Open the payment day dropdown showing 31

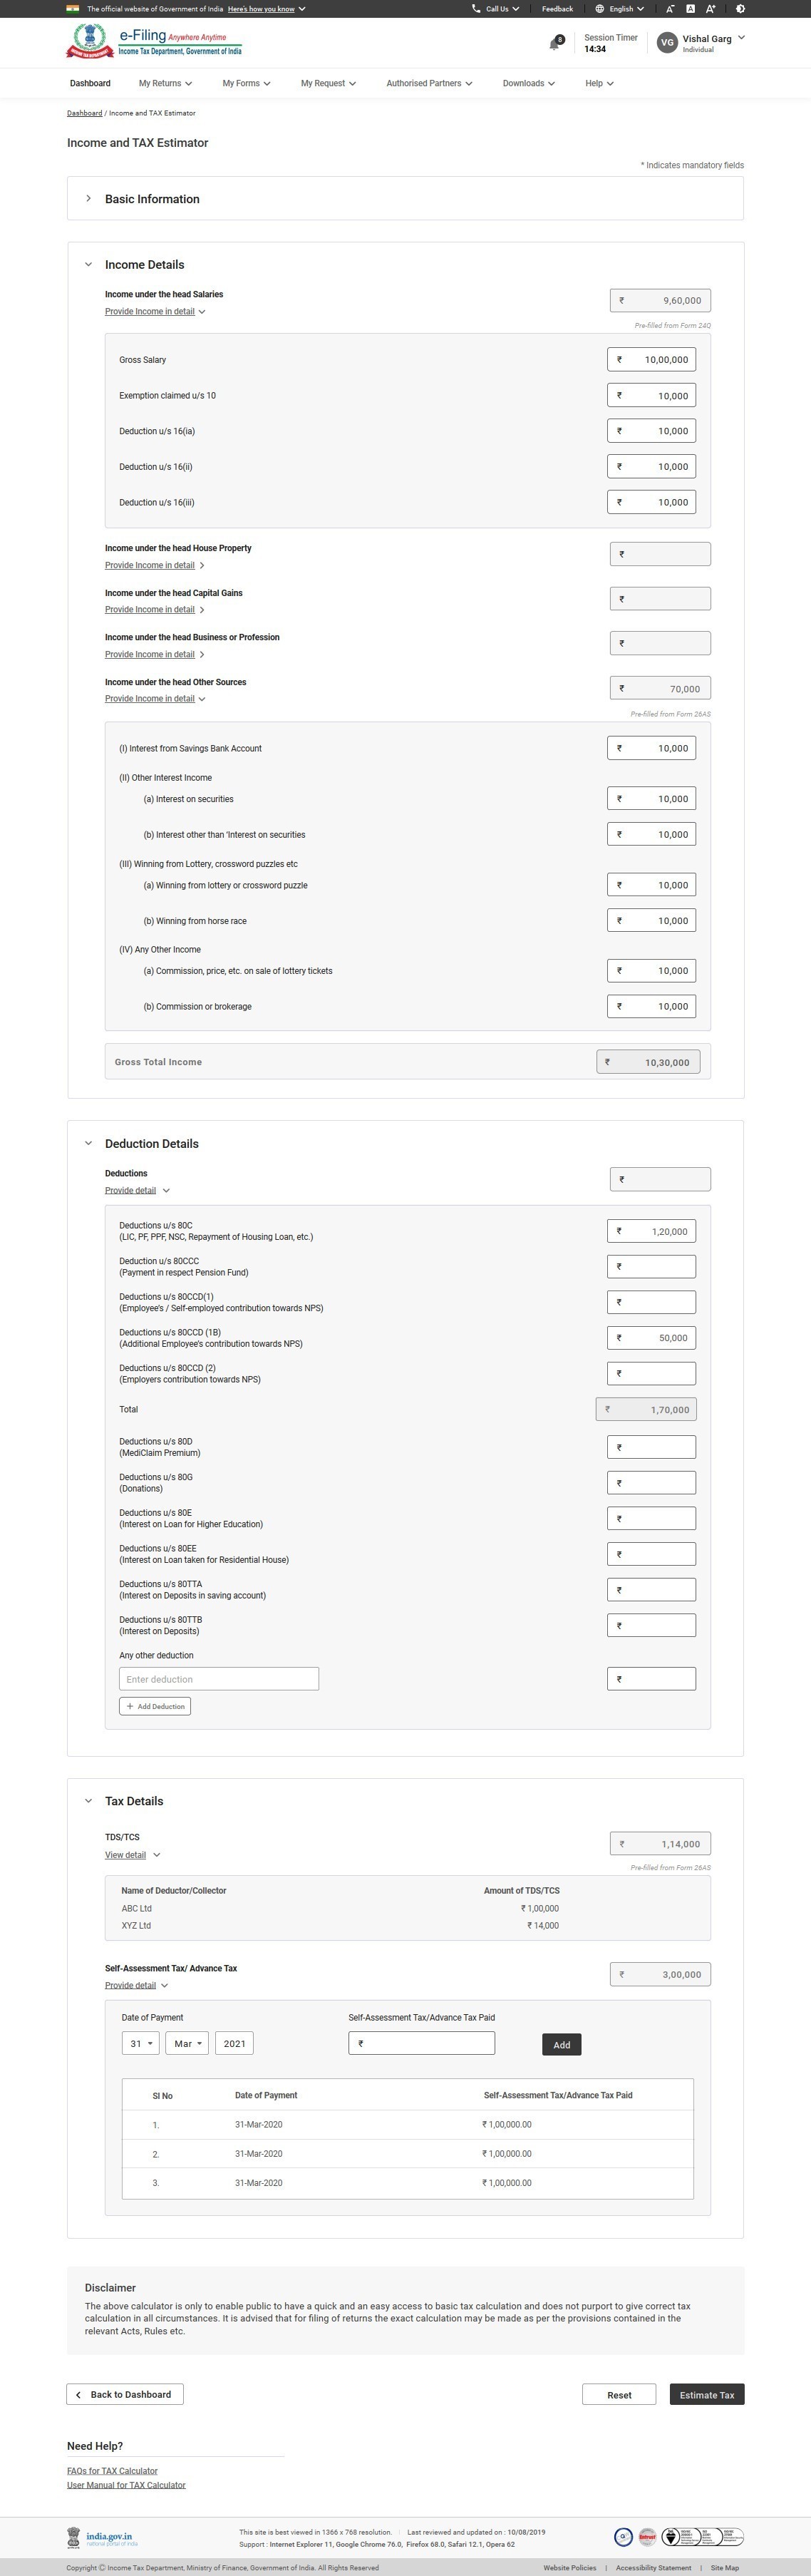[x=140, y=2043]
